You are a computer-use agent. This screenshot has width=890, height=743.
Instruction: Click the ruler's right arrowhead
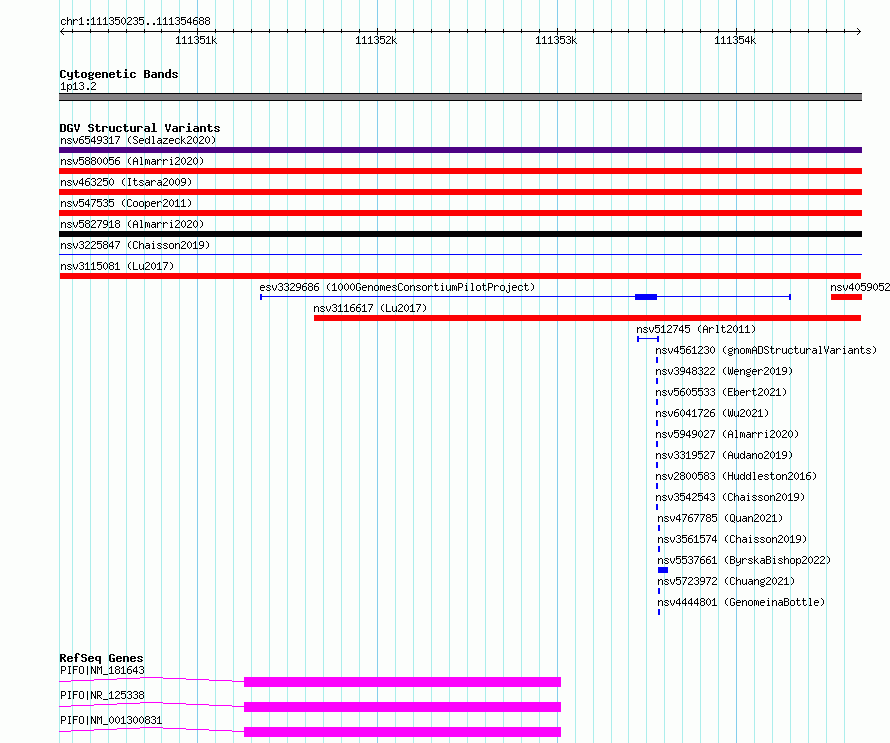click(859, 32)
